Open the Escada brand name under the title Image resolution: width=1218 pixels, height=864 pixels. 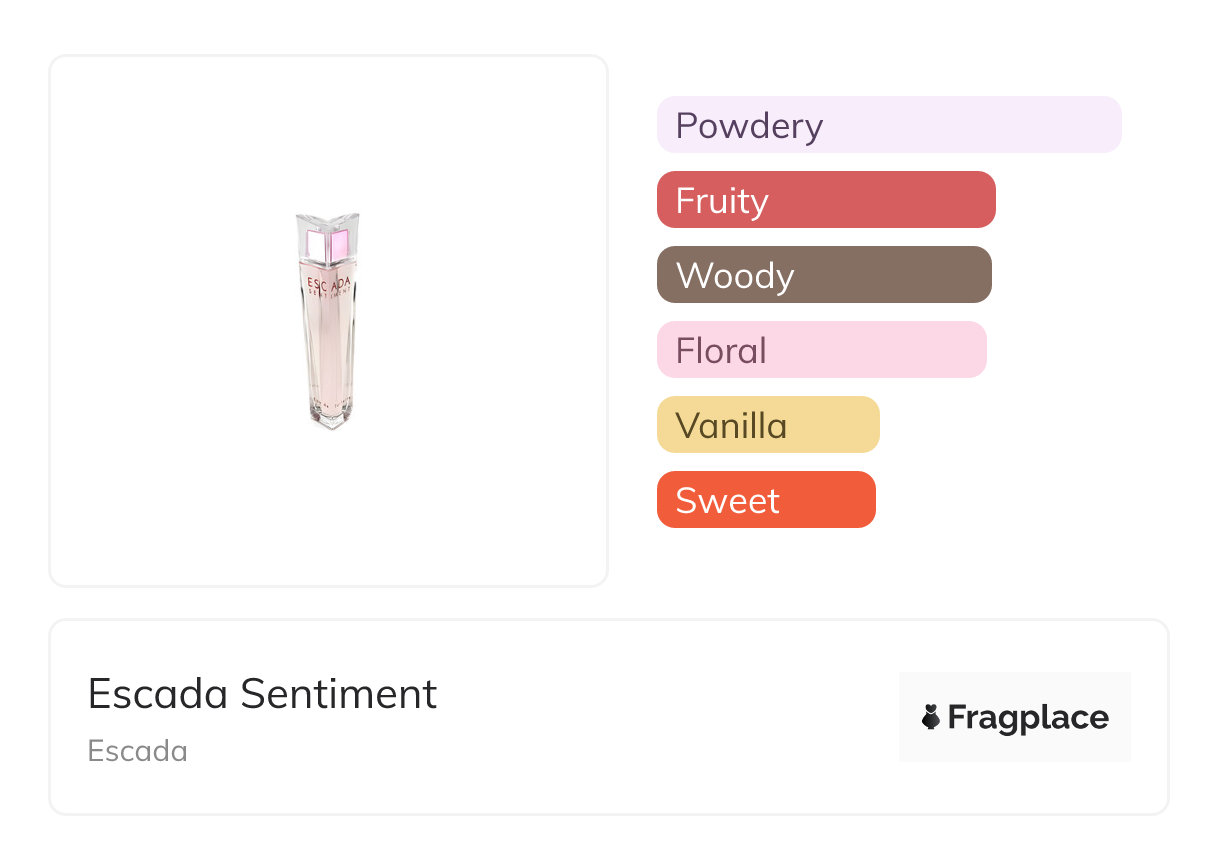tap(137, 751)
